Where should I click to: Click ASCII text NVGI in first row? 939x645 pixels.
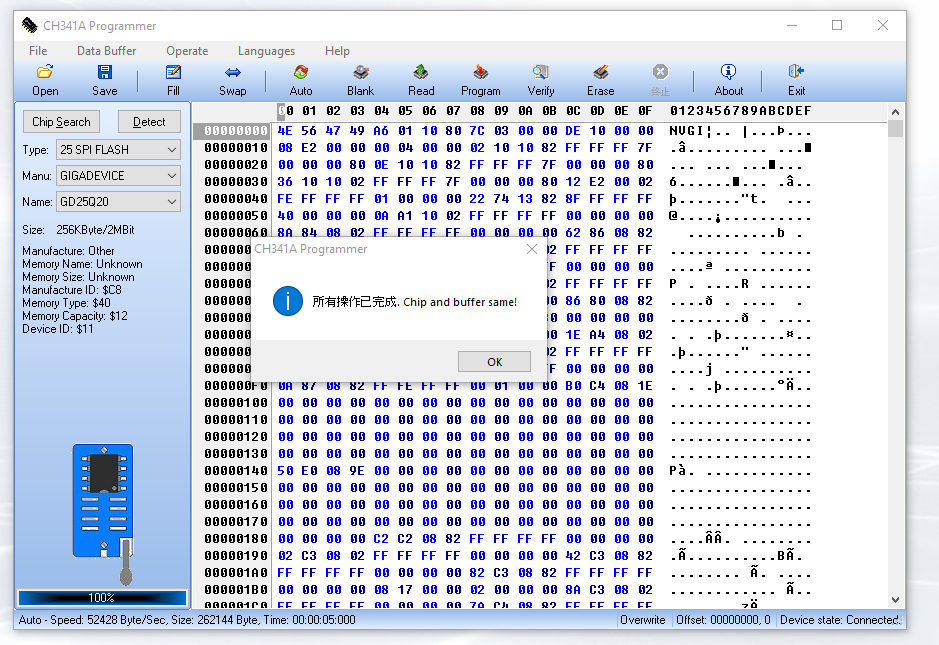pos(686,131)
